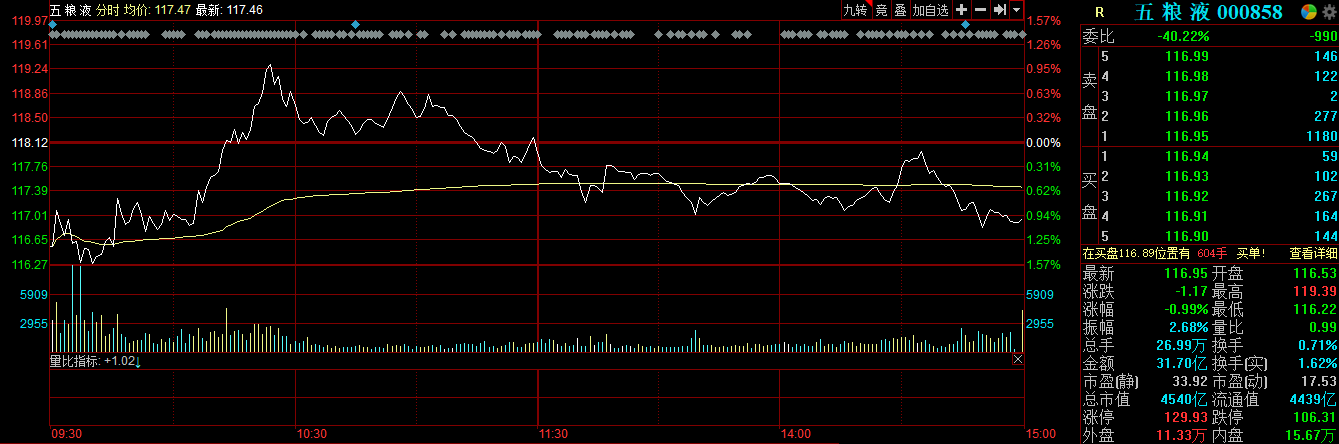Screen dimensions: 1339x444
Task: Click the 内盘 value 15.67万
Action: (x=1311, y=435)
